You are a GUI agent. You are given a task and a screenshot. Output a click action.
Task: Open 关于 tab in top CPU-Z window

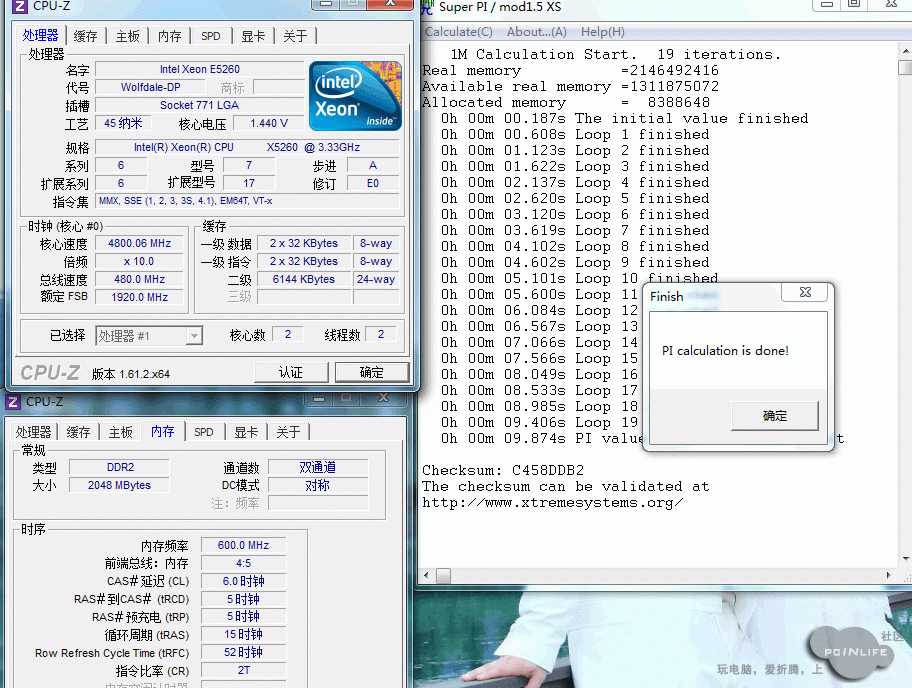(295, 36)
